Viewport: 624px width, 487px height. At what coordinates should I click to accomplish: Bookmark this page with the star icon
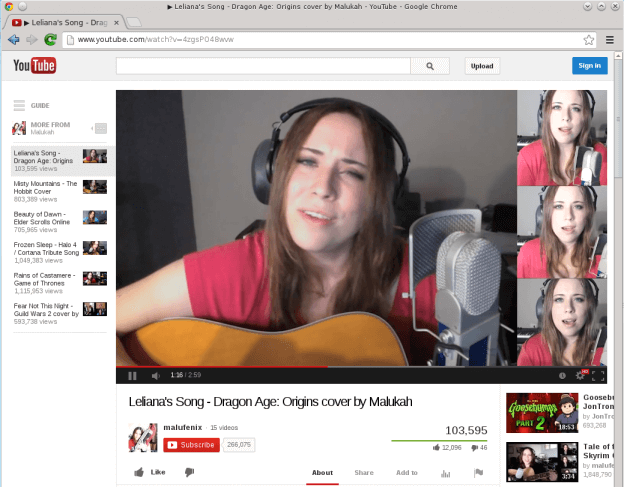[x=589, y=40]
